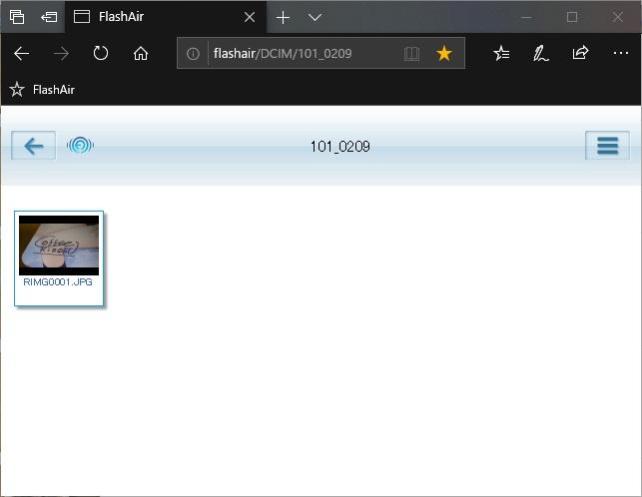Go to the browser home page
The width and height of the screenshot is (642, 497).
tap(141, 53)
